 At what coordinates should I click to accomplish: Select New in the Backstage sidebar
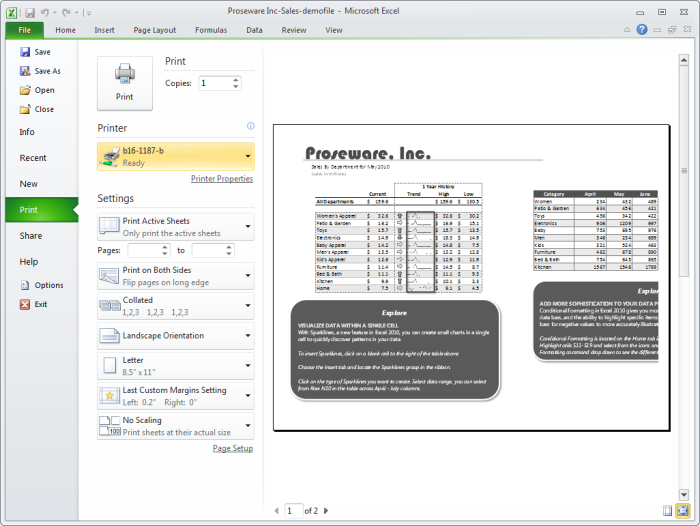(42, 184)
